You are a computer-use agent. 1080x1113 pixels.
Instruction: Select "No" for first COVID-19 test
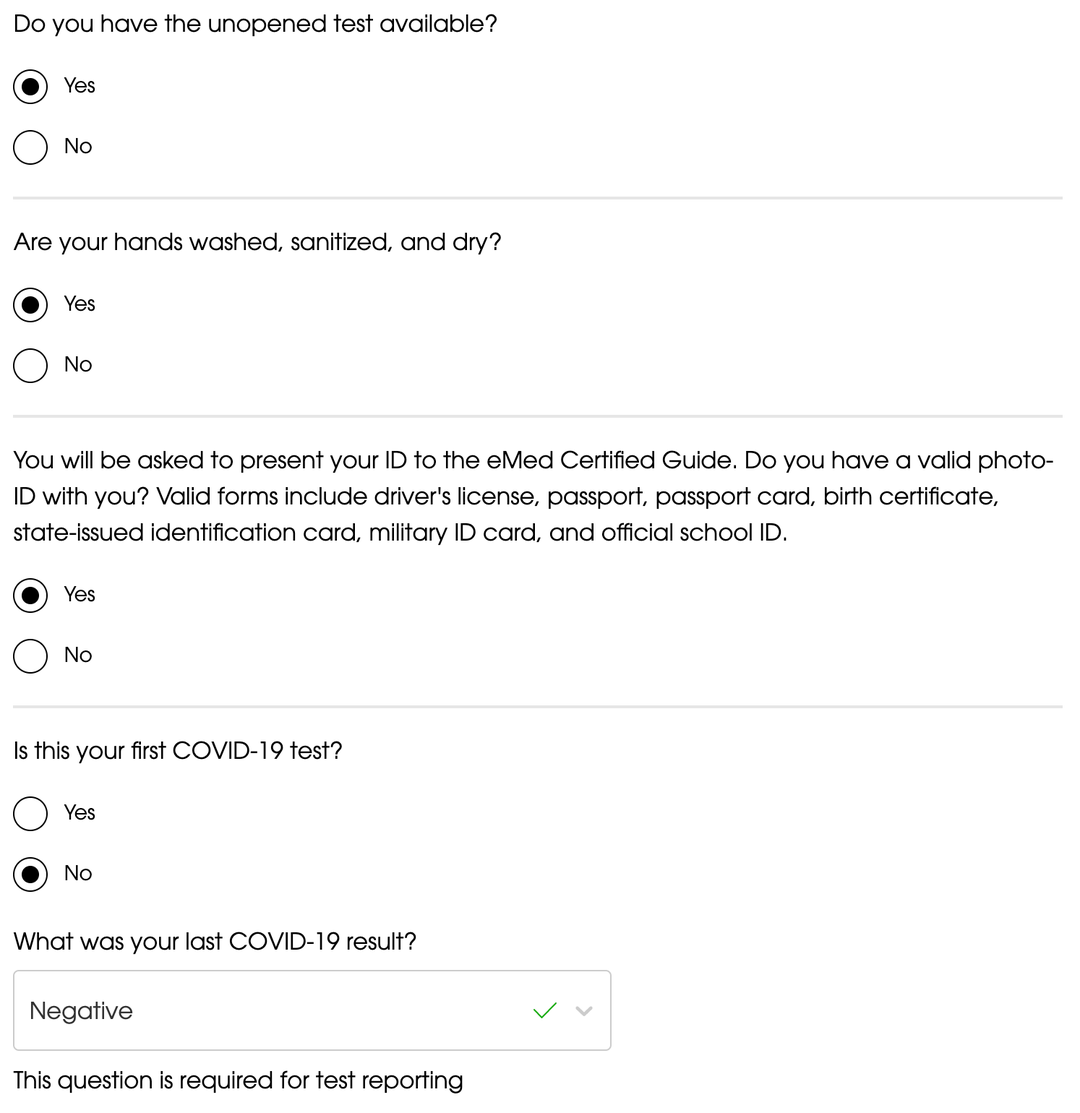pyautogui.click(x=30, y=873)
